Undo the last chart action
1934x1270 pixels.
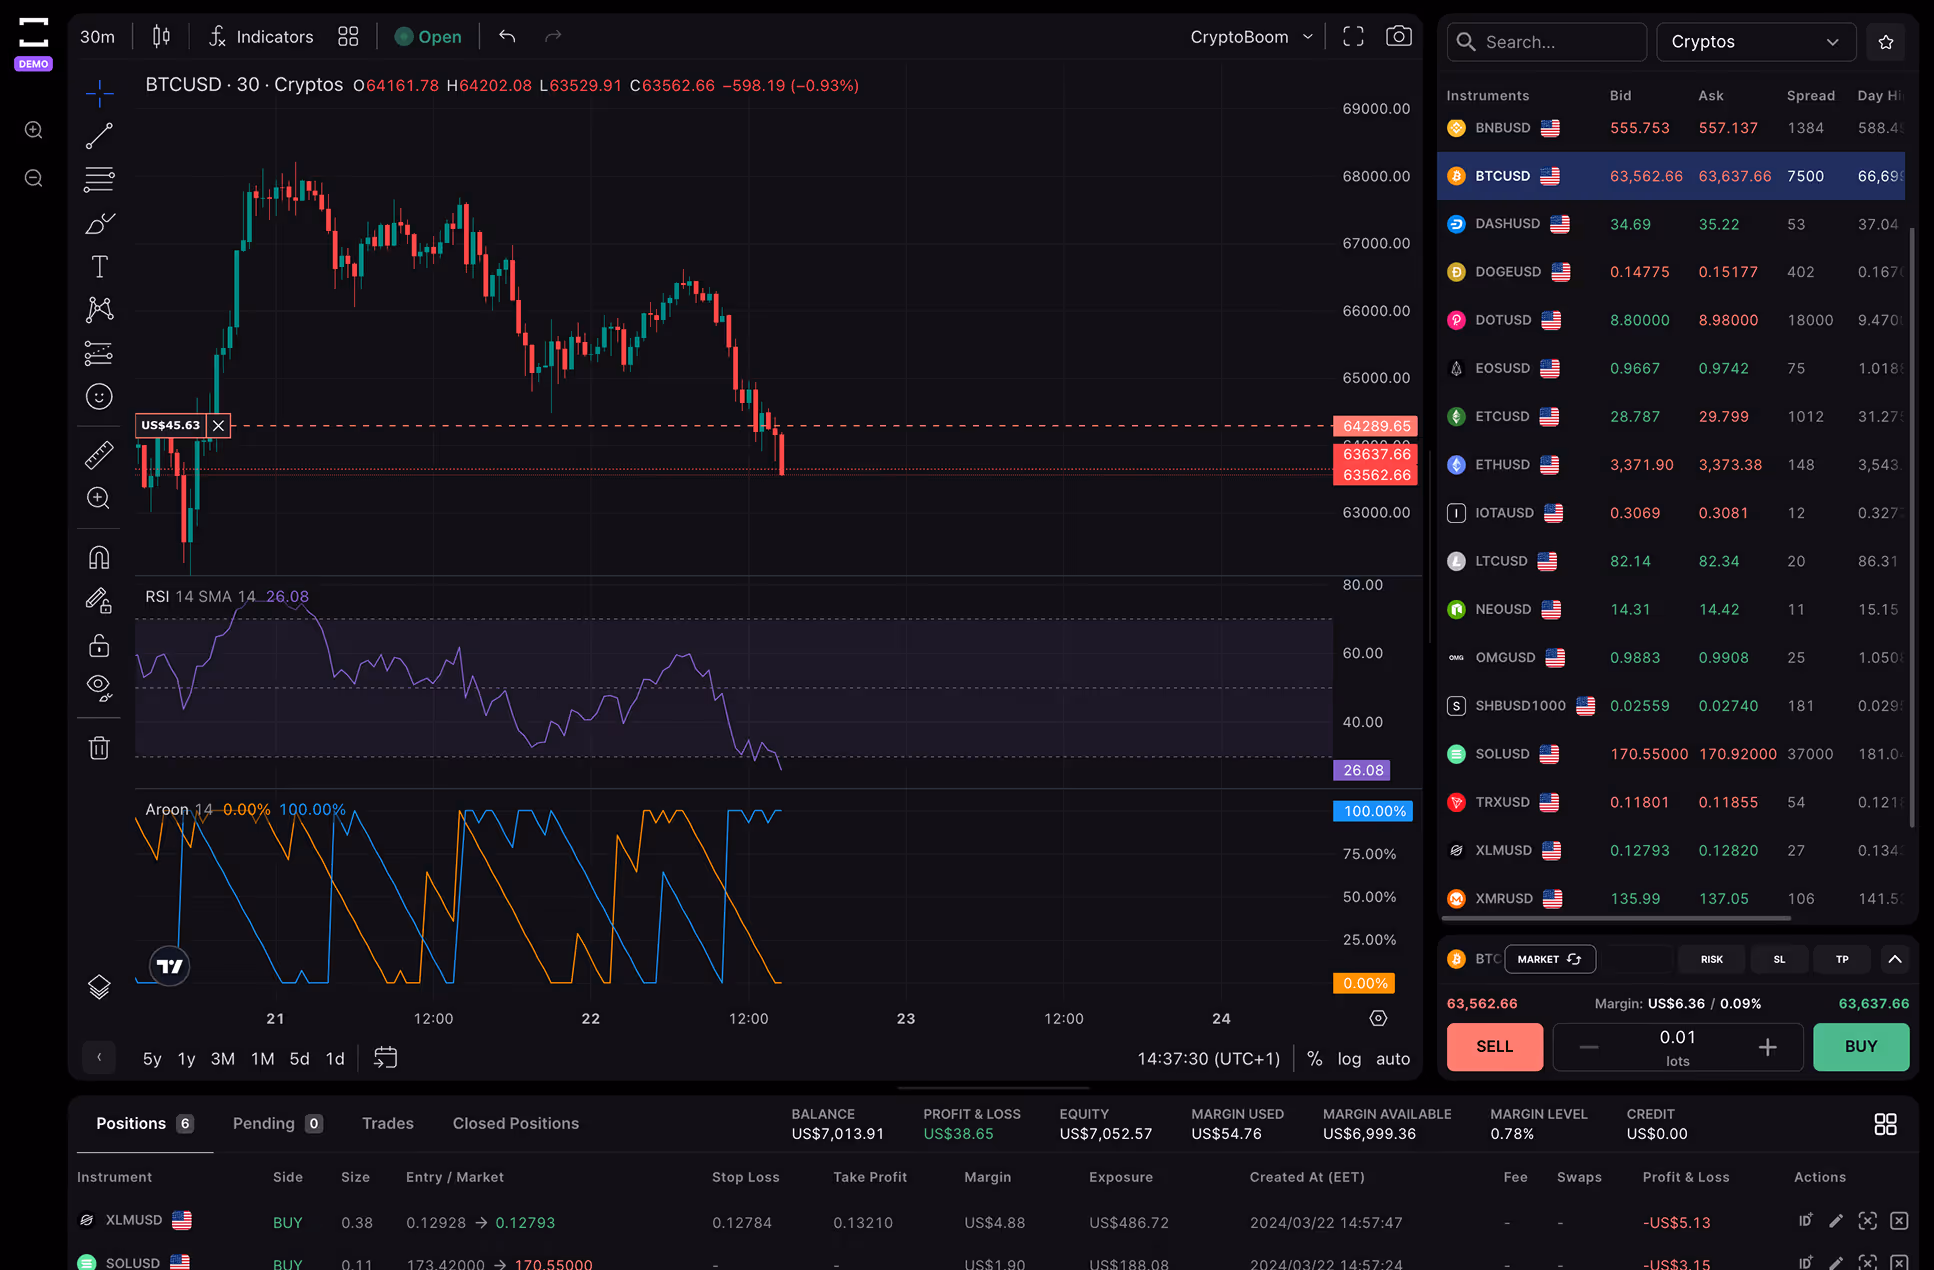coord(507,37)
